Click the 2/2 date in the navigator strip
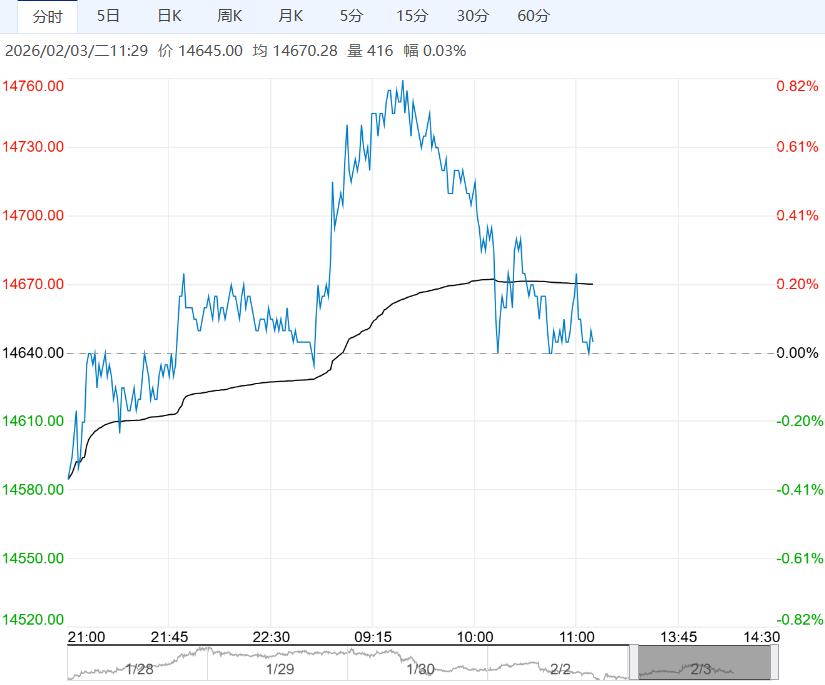825x685 pixels. (560, 668)
